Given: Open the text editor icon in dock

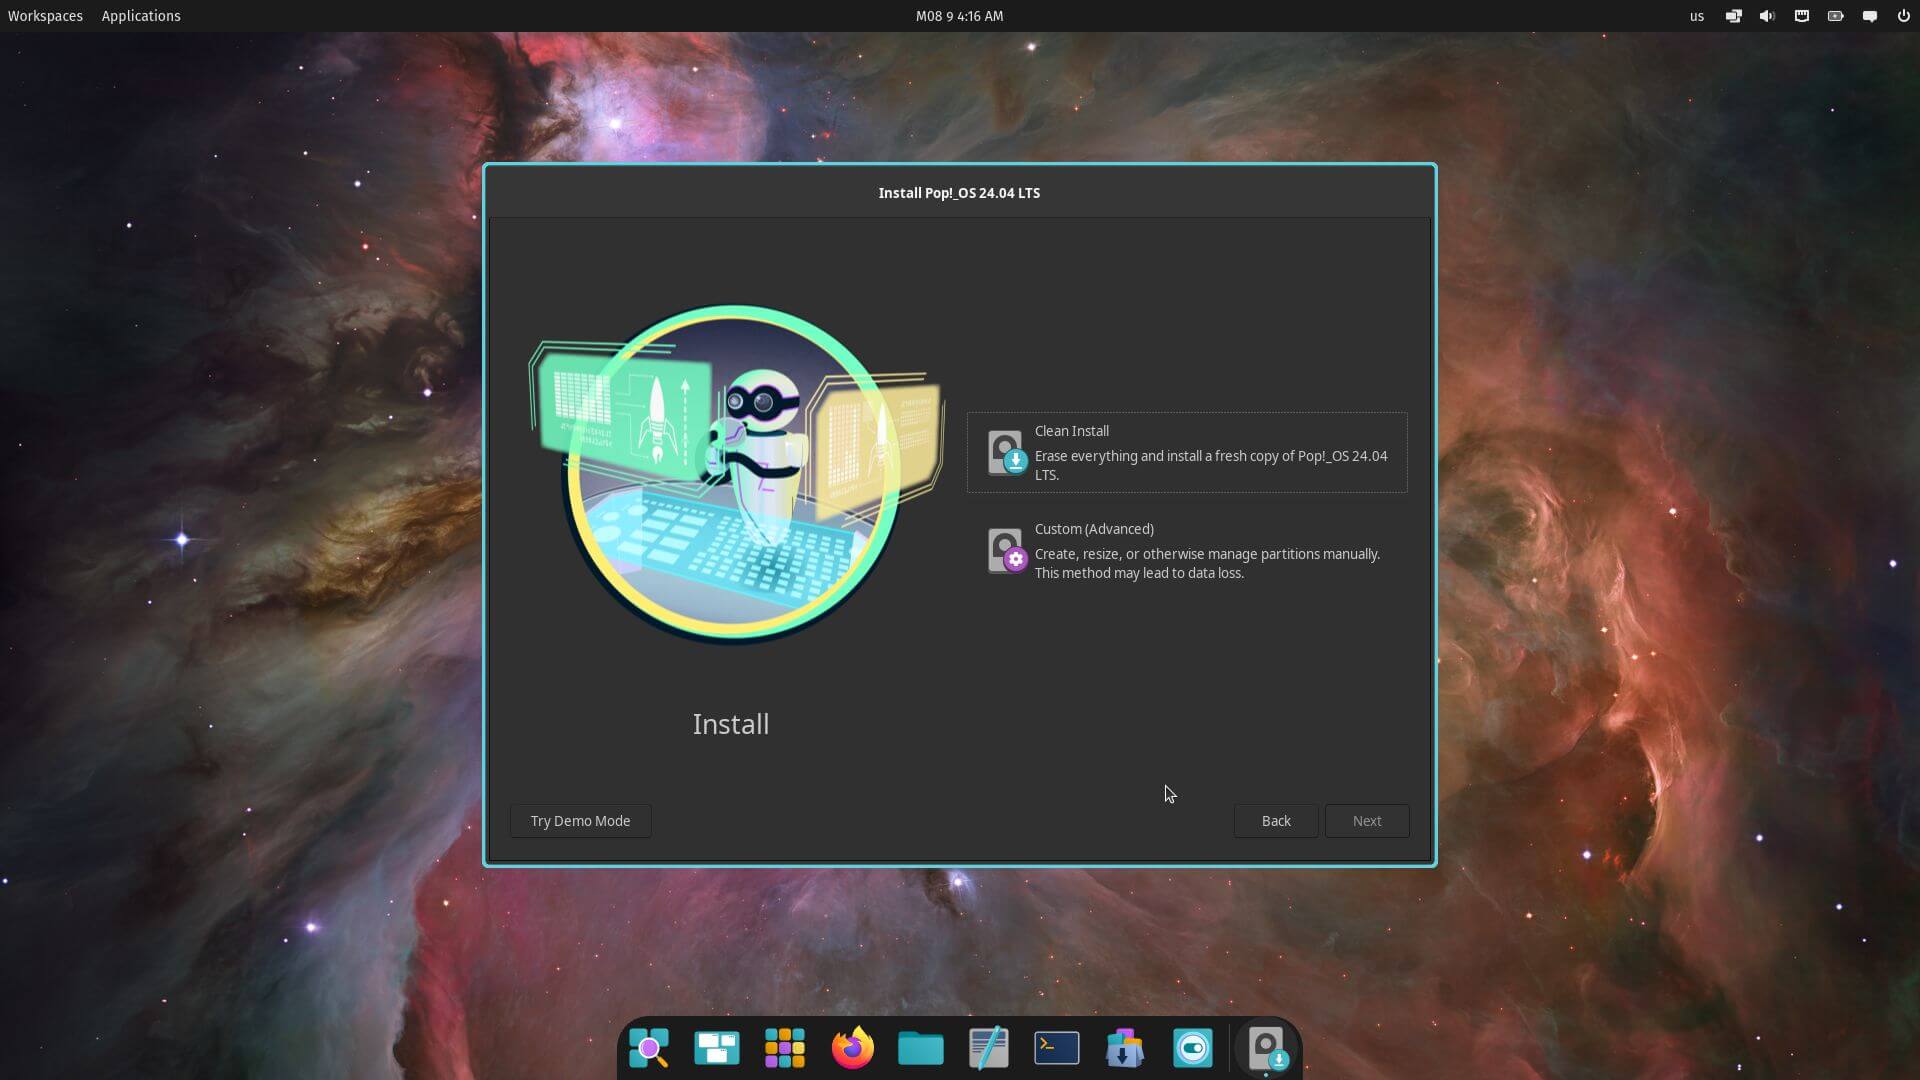Looking at the screenshot, I should pos(989,1048).
